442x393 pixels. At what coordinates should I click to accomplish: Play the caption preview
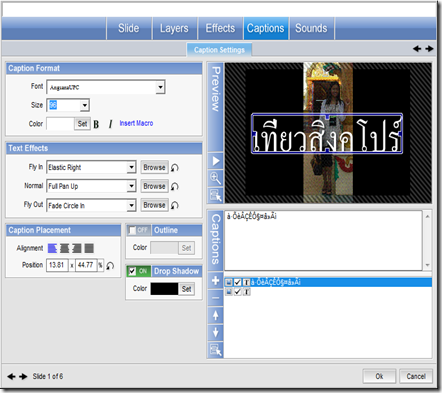[215, 161]
